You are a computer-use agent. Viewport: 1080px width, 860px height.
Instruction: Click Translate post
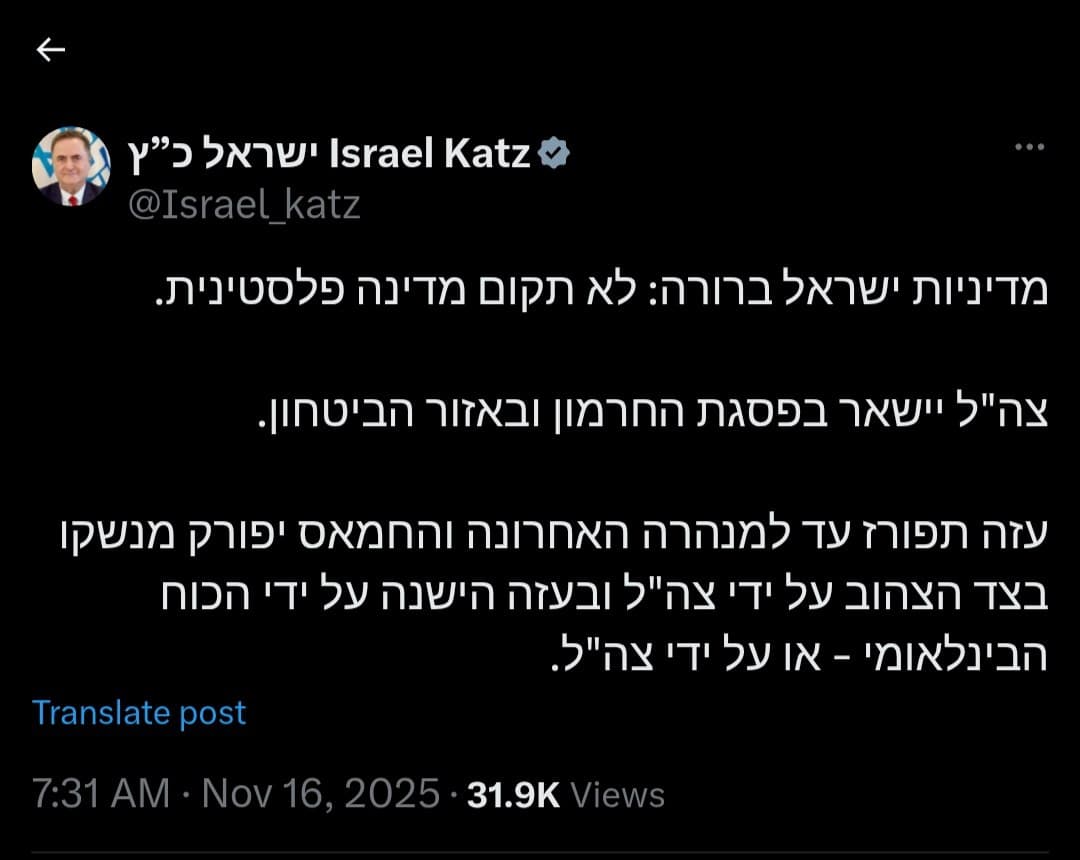(x=139, y=713)
